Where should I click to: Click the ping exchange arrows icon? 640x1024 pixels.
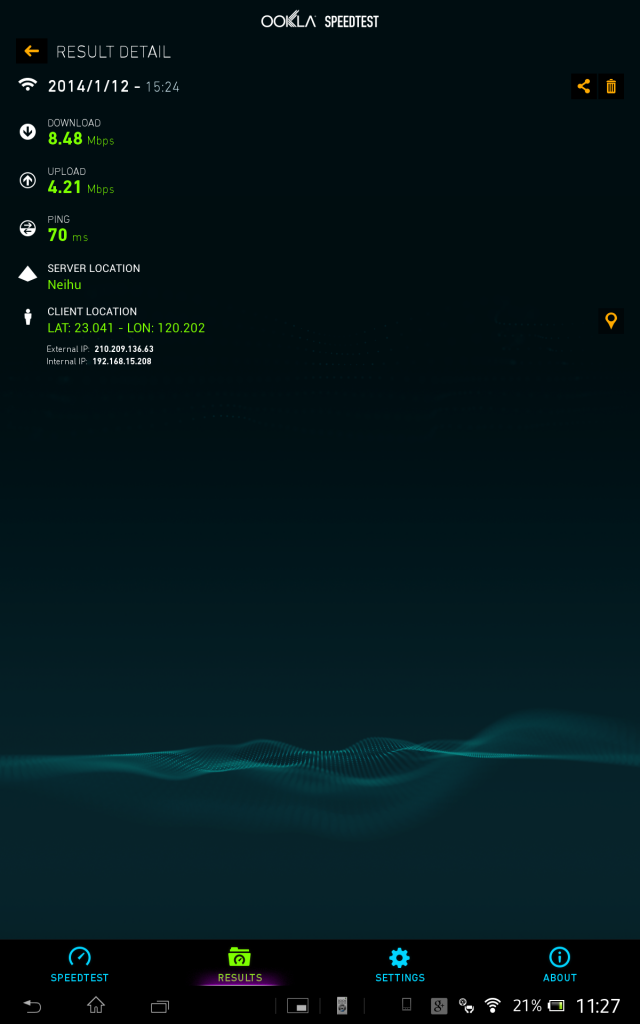tap(27, 229)
